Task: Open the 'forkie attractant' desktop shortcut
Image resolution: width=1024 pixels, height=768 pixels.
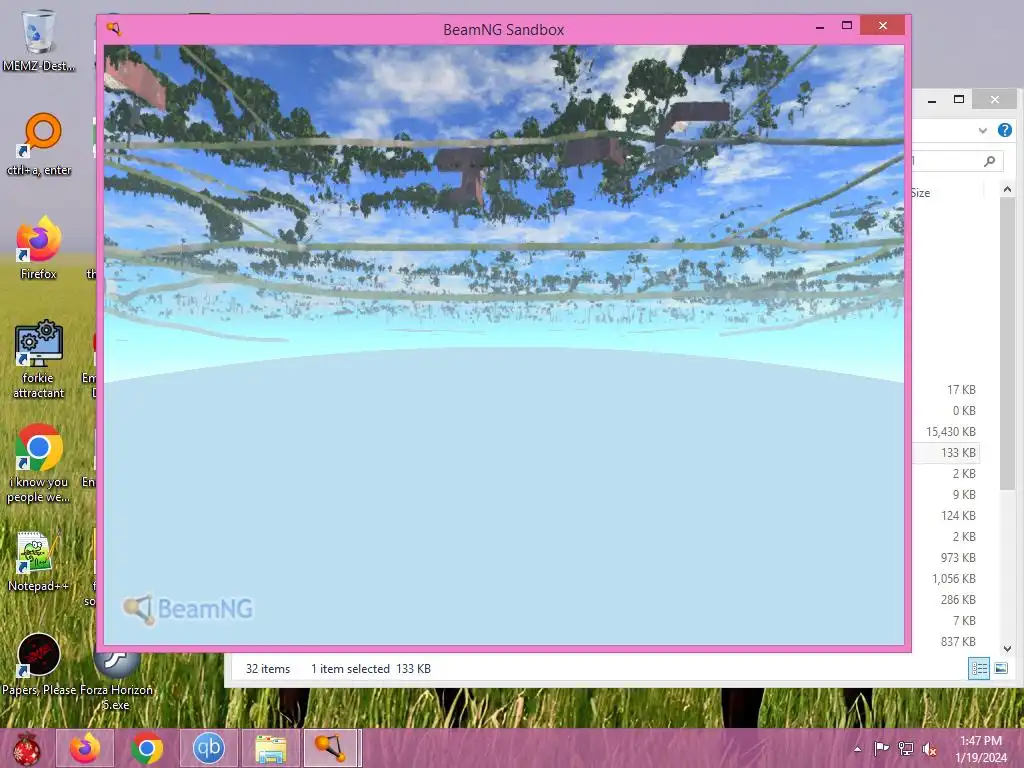Action: [x=39, y=359]
